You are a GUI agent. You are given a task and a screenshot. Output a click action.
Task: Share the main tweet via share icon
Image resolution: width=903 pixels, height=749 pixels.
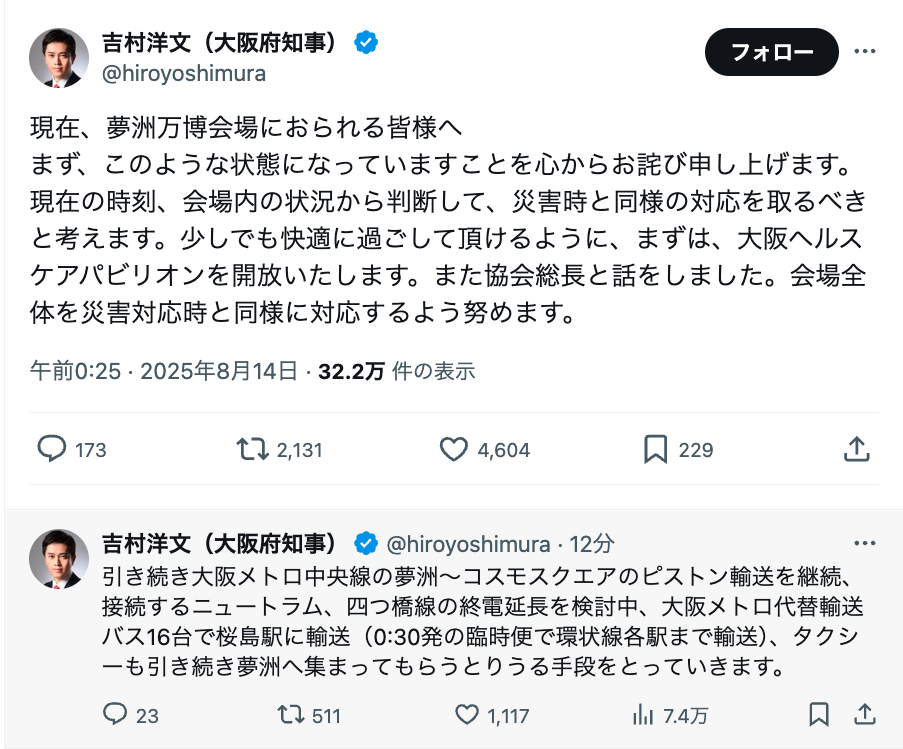point(856,449)
